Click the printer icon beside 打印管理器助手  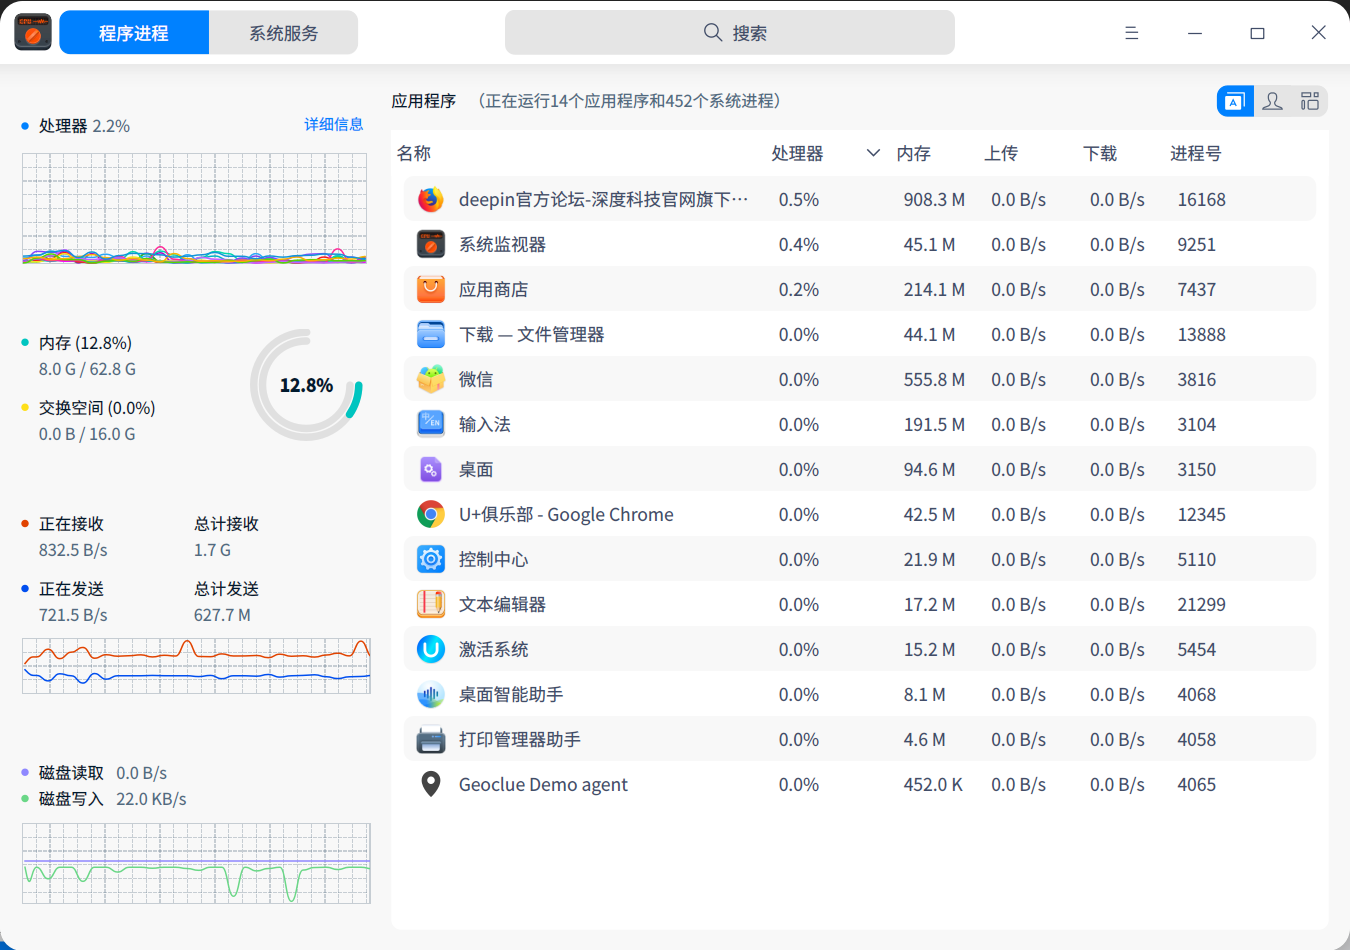pyautogui.click(x=430, y=739)
